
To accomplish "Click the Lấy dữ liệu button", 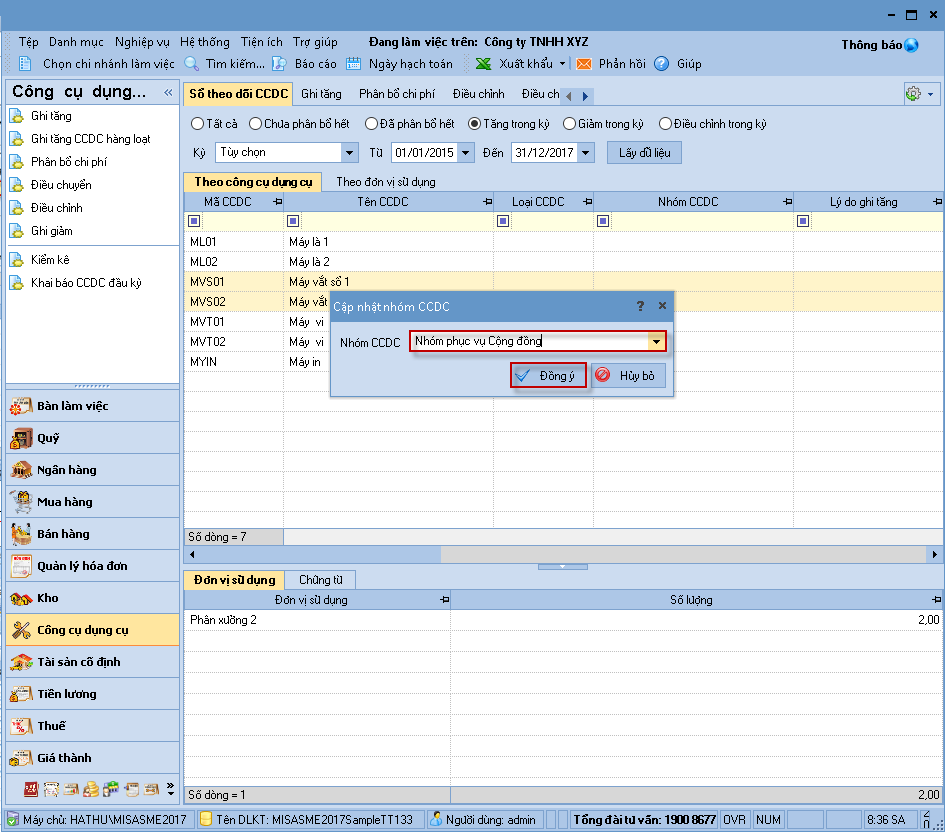I will point(644,153).
